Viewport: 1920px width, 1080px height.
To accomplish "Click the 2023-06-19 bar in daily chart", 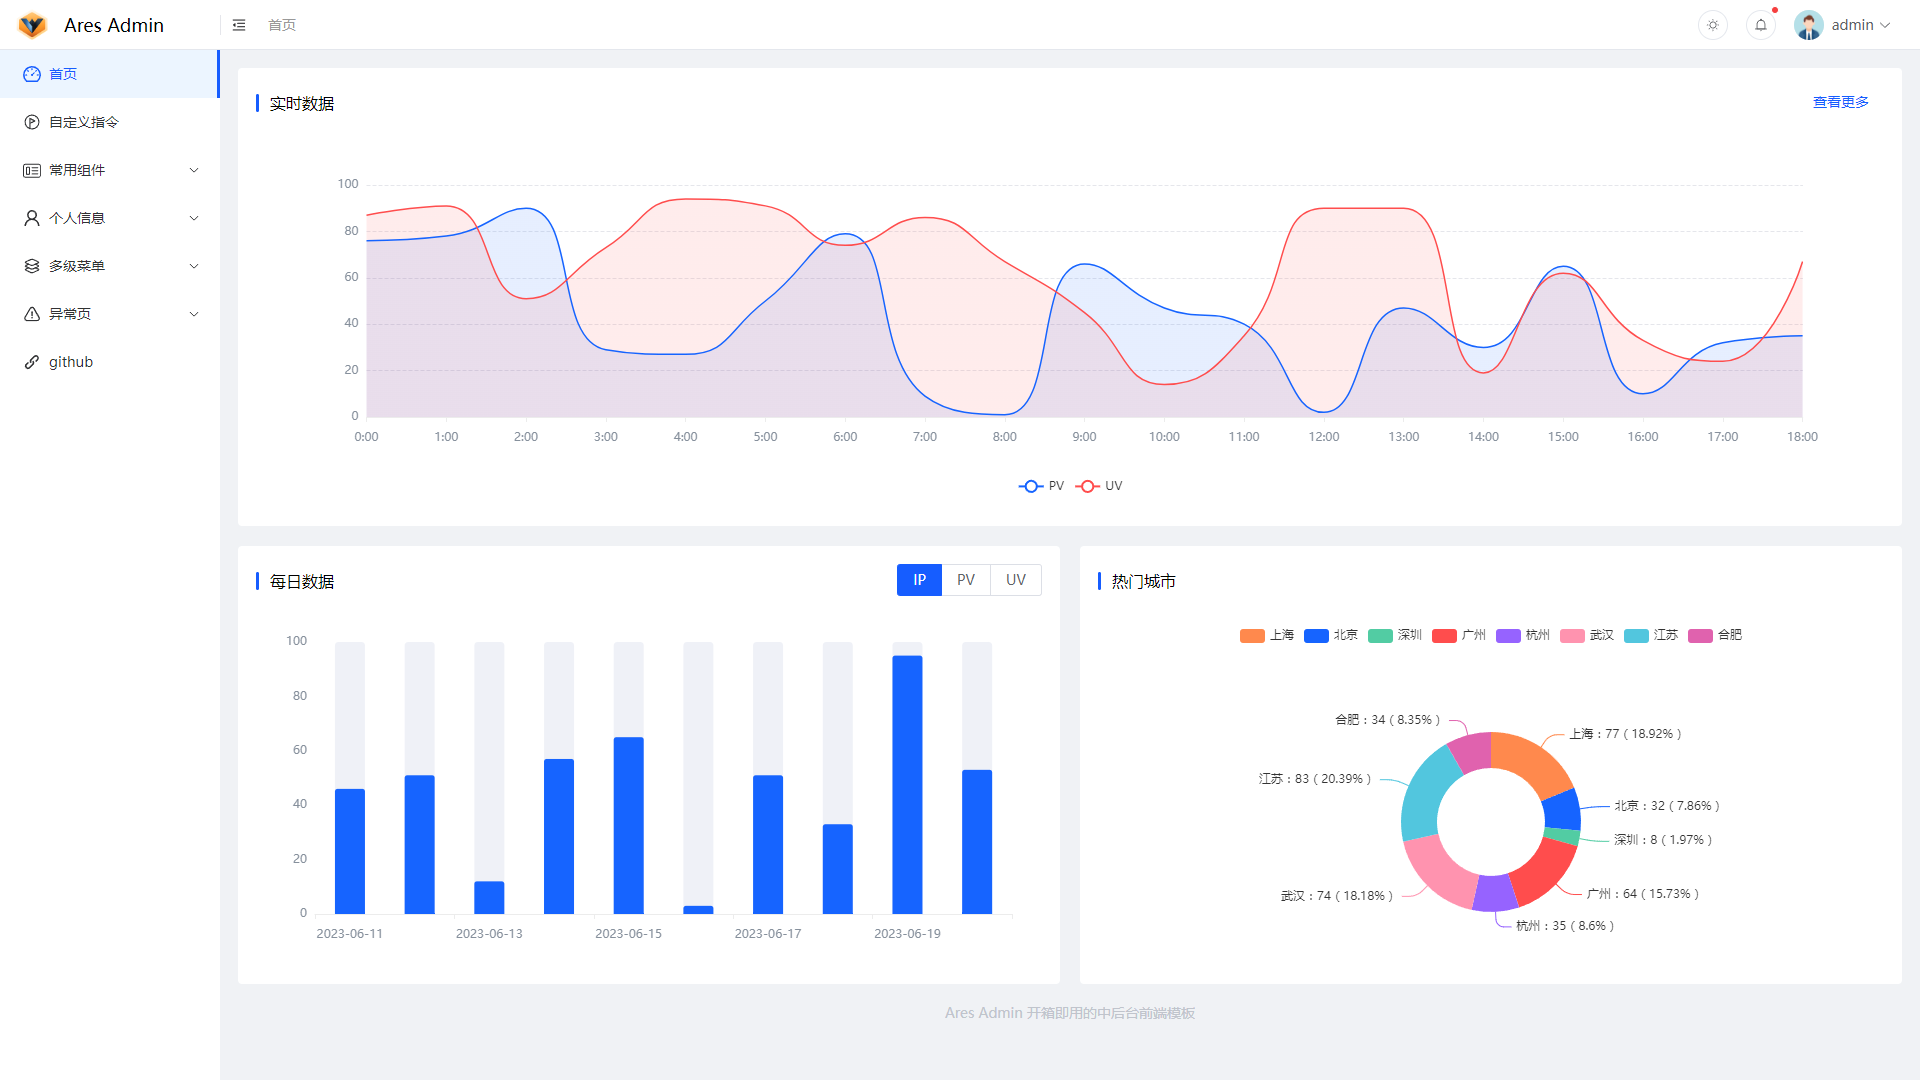I will click(x=907, y=784).
